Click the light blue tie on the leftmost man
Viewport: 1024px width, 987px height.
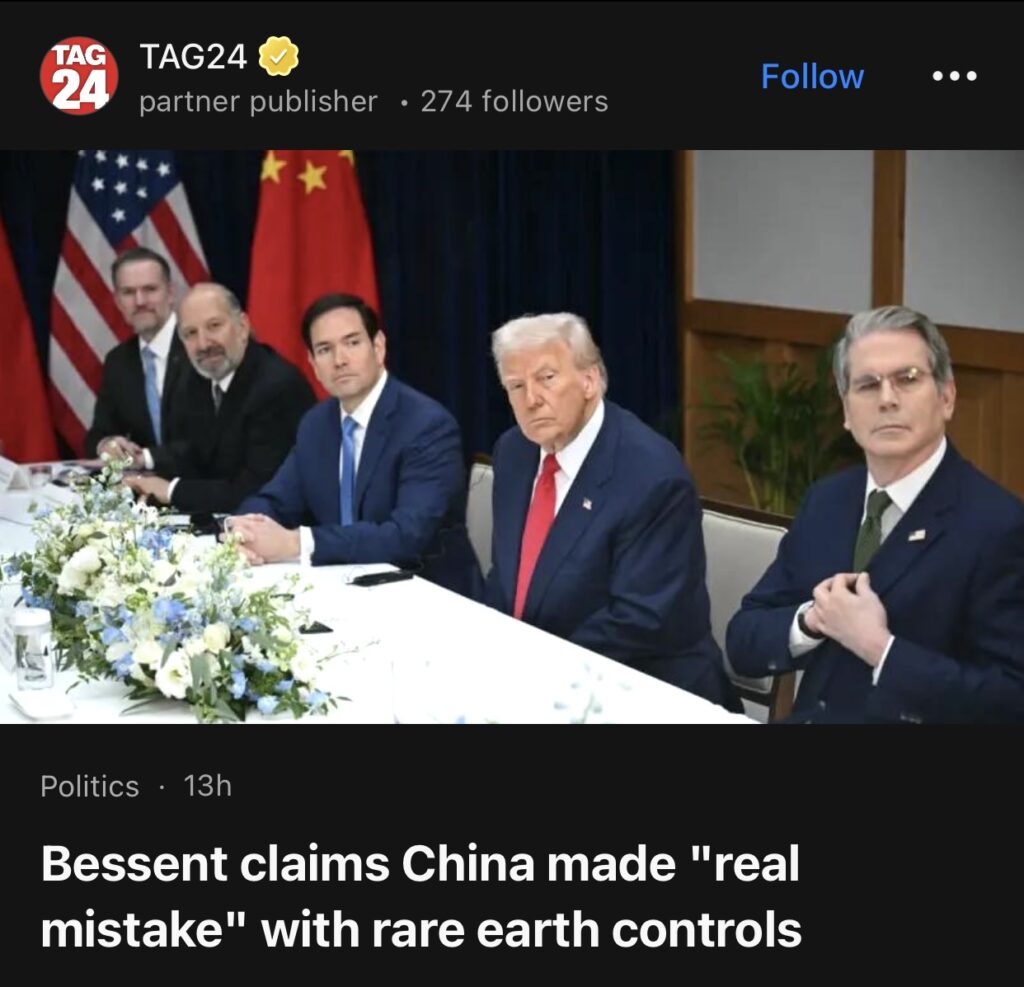[x=152, y=392]
